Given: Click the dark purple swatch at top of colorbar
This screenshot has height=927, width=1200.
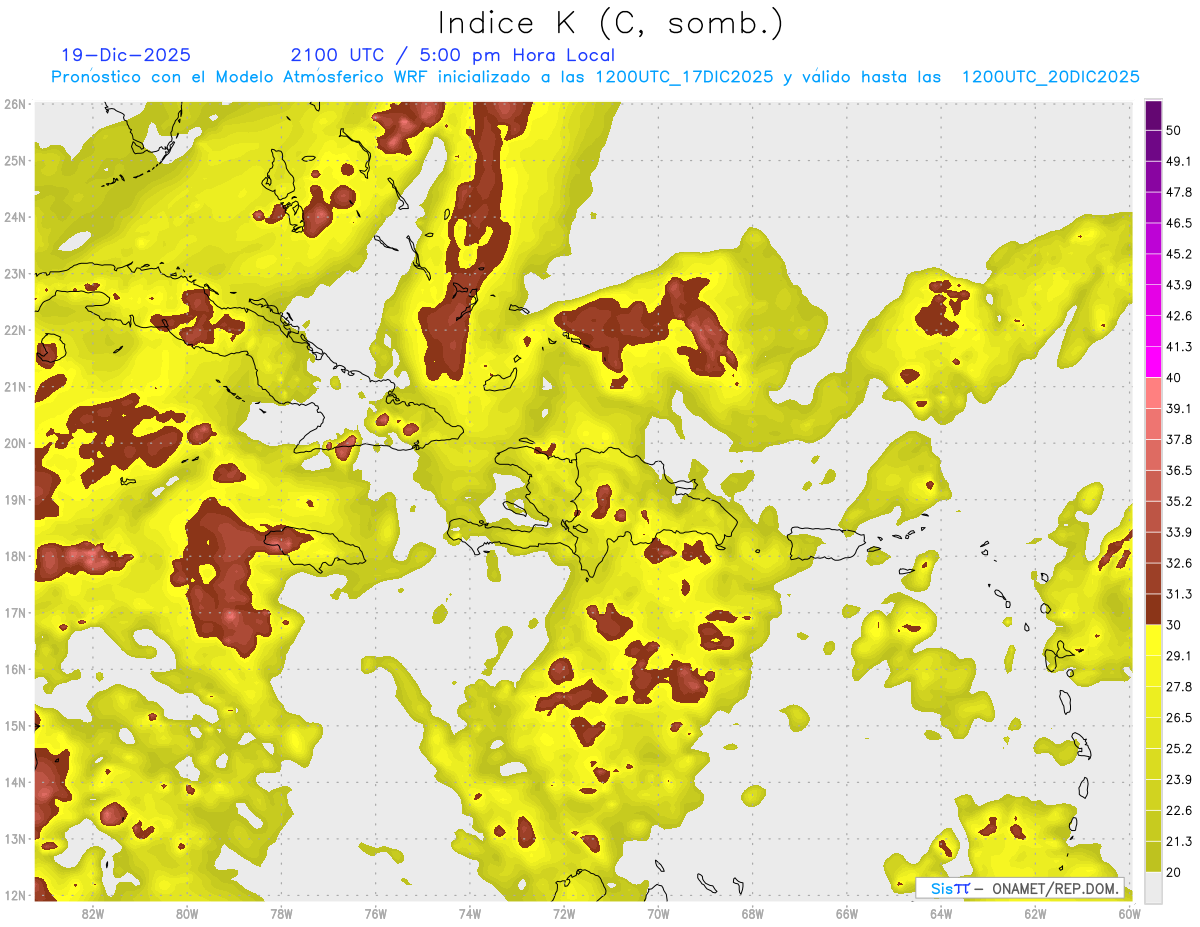Looking at the screenshot, I should pyautogui.click(x=1153, y=115).
